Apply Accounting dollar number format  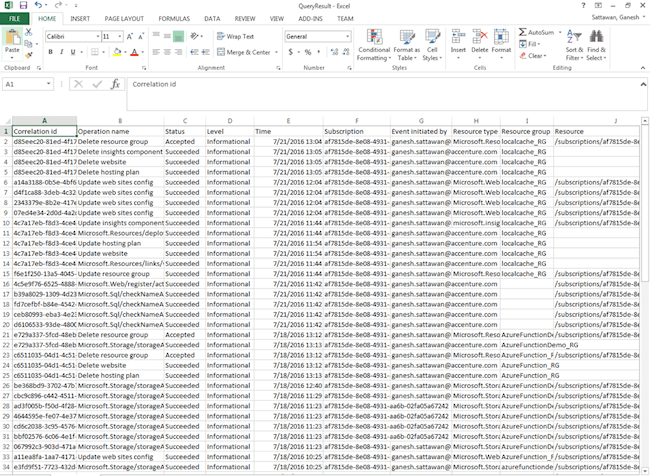[x=291, y=52]
